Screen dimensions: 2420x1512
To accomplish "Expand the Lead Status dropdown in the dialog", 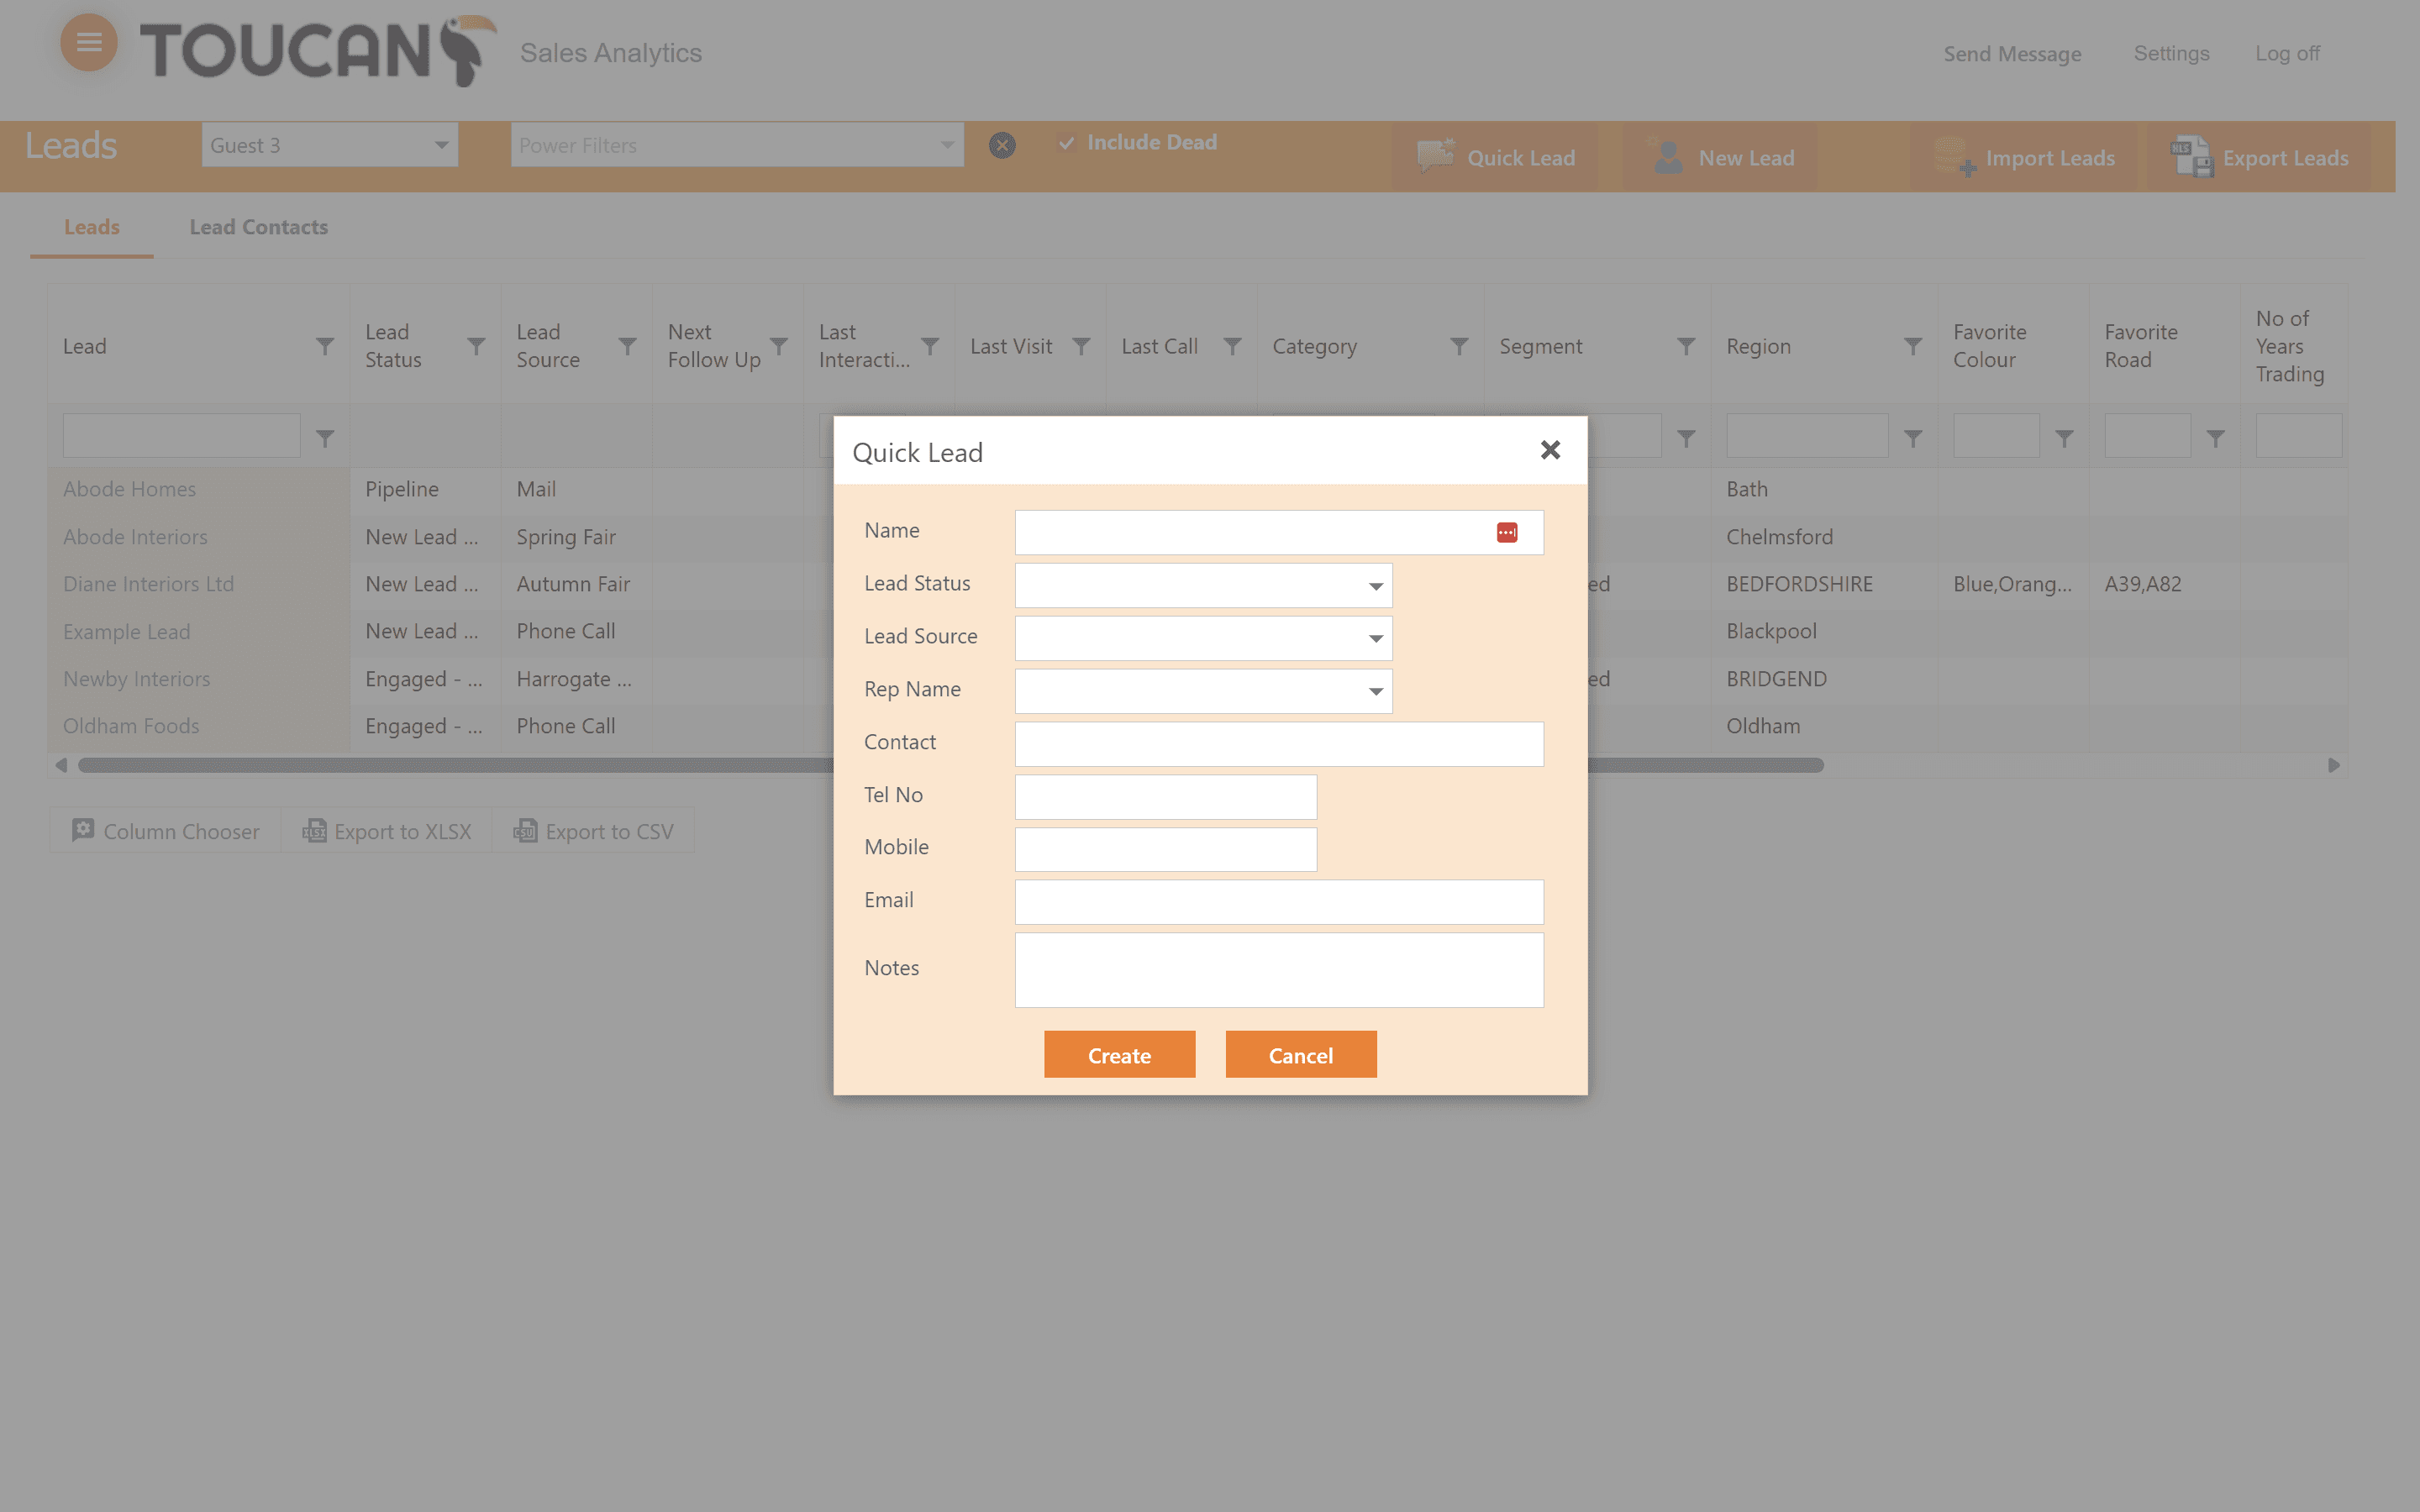I will [1376, 586].
